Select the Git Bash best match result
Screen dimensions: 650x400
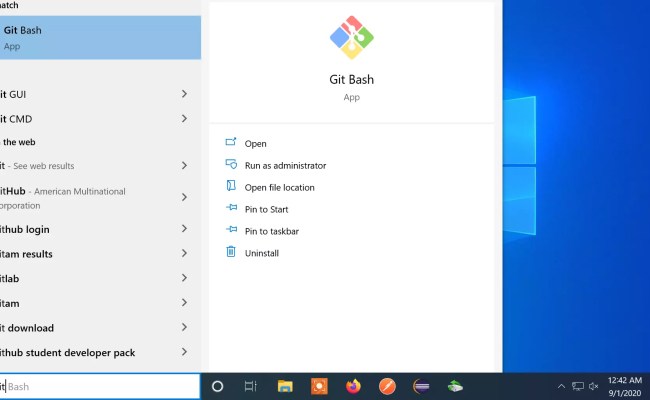click(100, 38)
